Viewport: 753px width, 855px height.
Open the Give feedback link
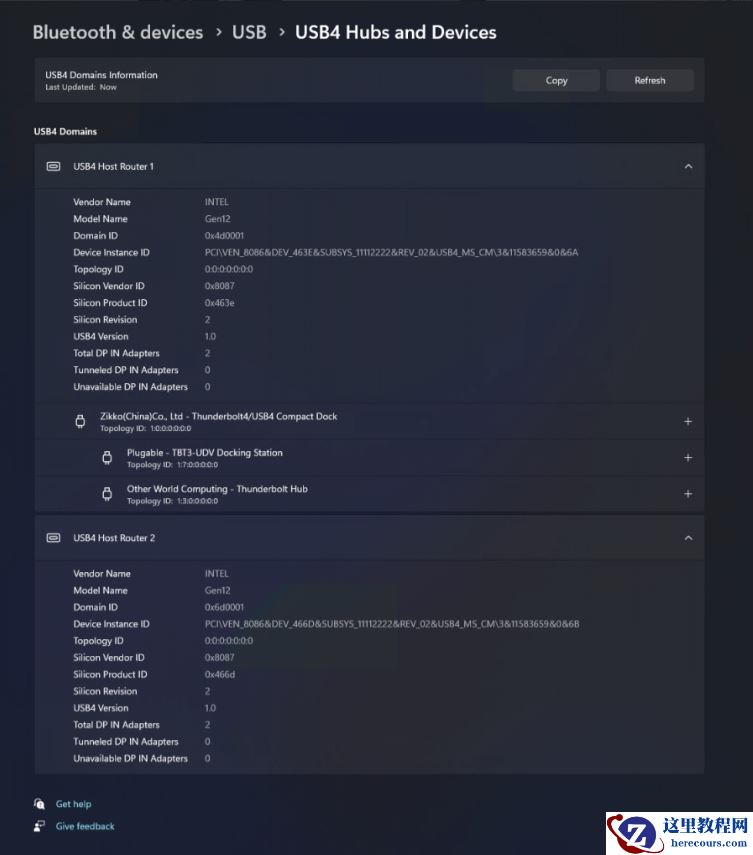(85, 826)
